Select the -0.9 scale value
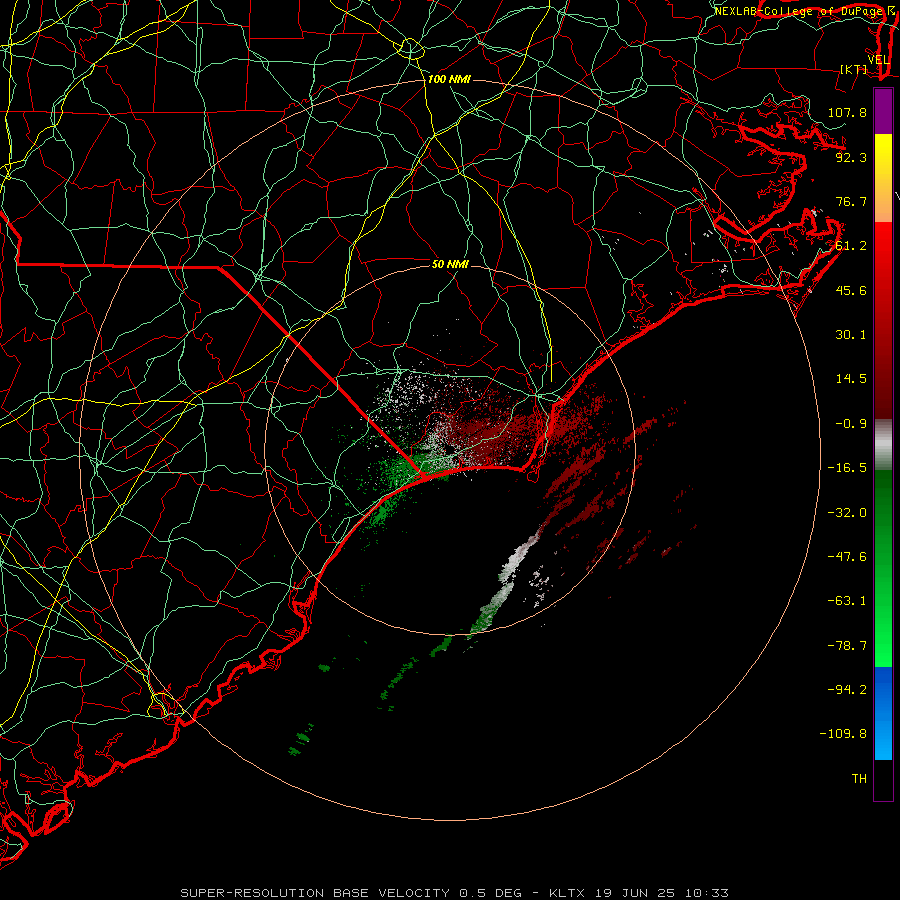The height and width of the screenshot is (900, 900). [x=851, y=424]
